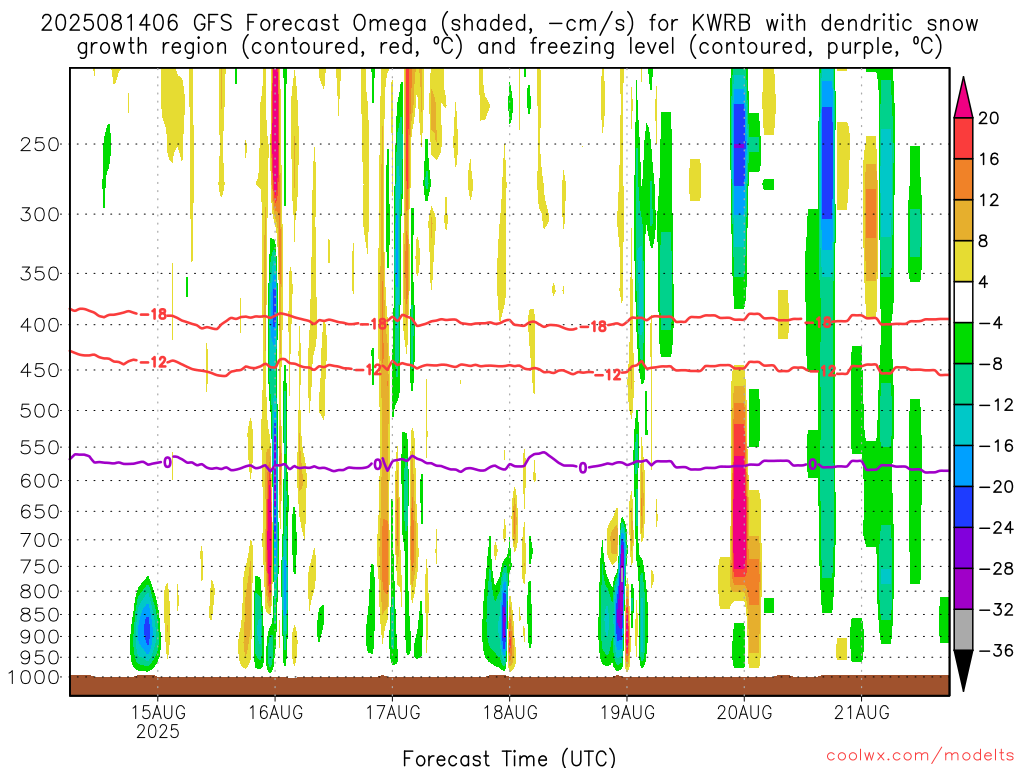Select the 850 pressure level label
The width and height of the screenshot is (1024, 768).
point(40,615)
